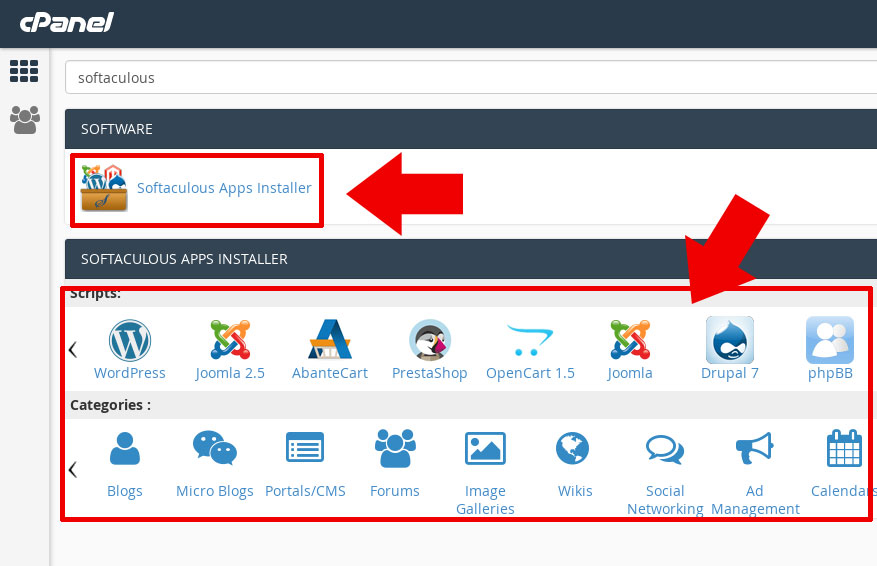Click the cPanel logo

(67, 22)
